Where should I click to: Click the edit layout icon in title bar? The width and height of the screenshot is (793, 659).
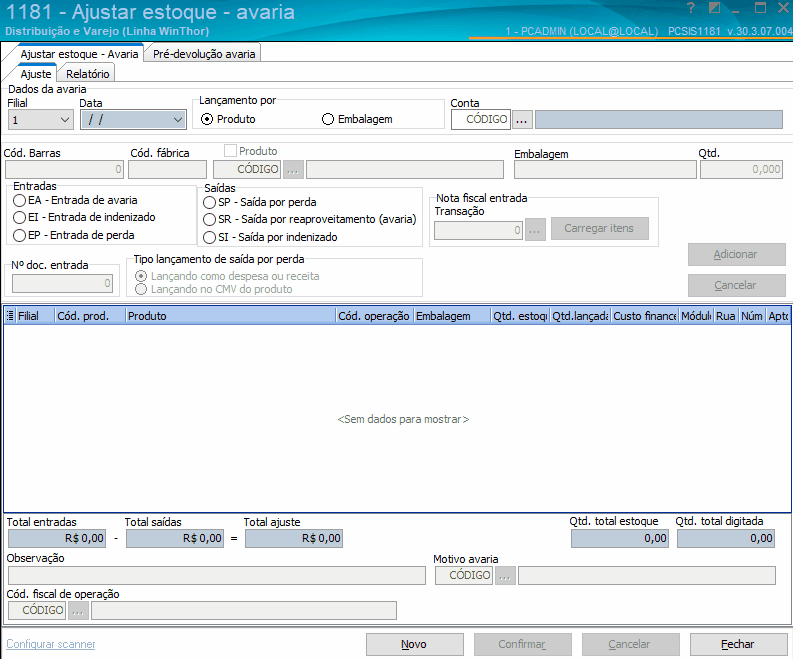[714, 8]
